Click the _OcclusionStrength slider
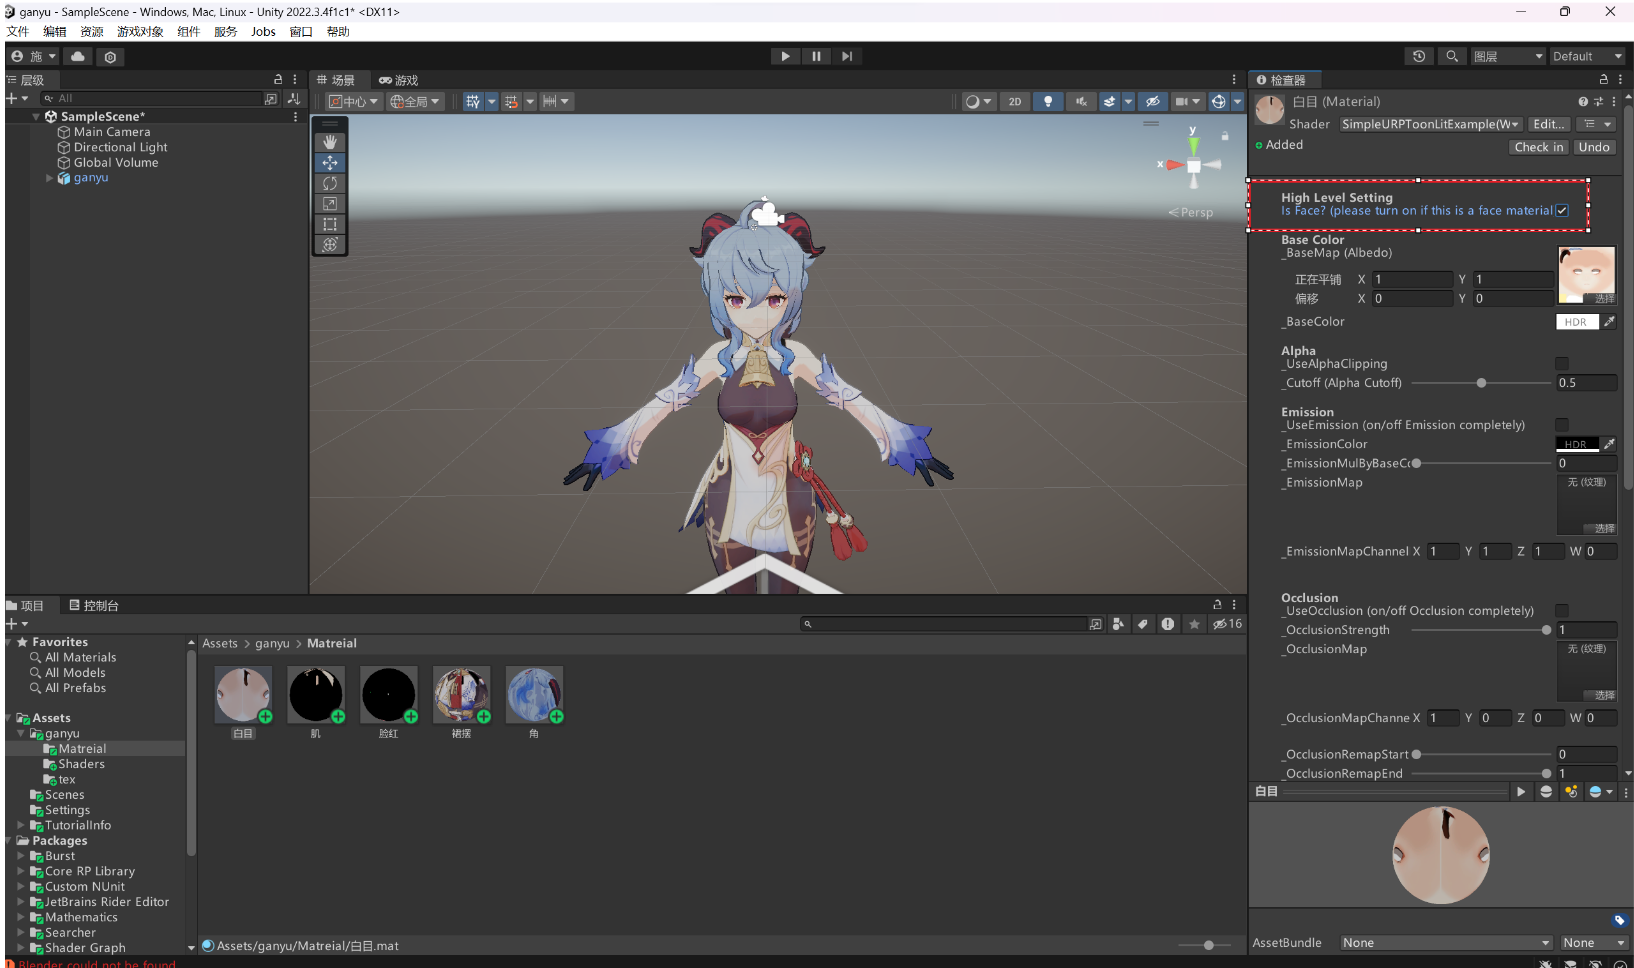The height and width of the screenshot is (968, 1634). coord(1481,630)
